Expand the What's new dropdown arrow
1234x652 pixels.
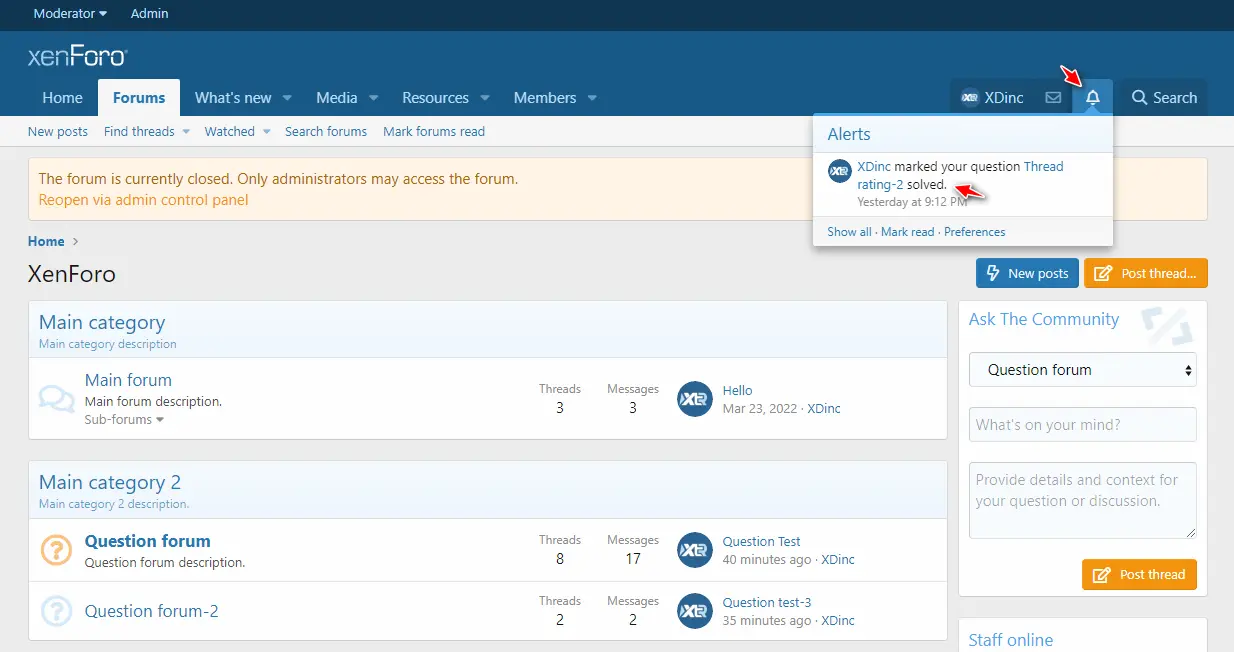287,98
